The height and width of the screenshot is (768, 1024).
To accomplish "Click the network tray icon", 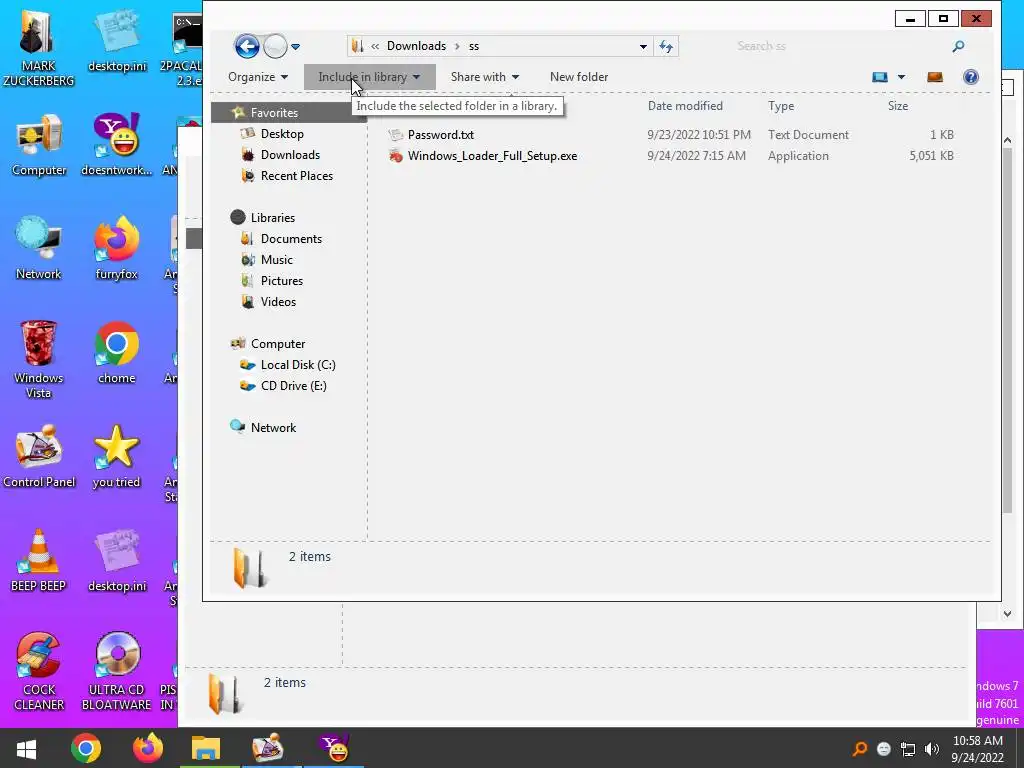I will [x=908, y=749].
